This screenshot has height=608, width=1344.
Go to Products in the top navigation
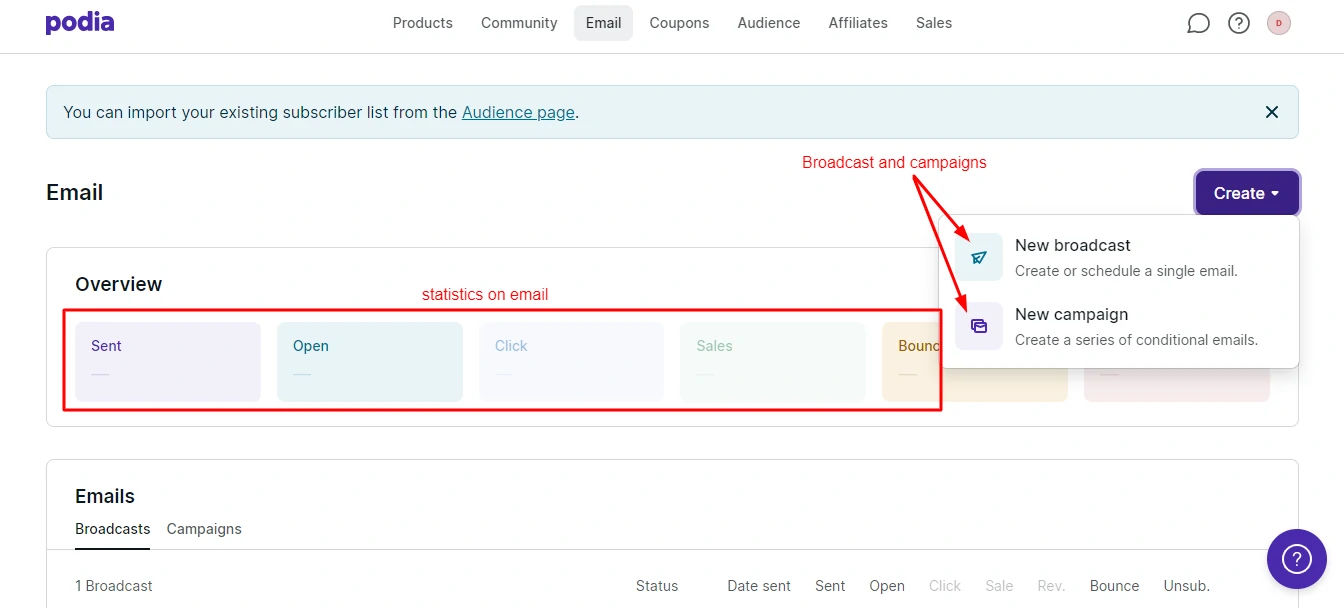click(423, 23)
